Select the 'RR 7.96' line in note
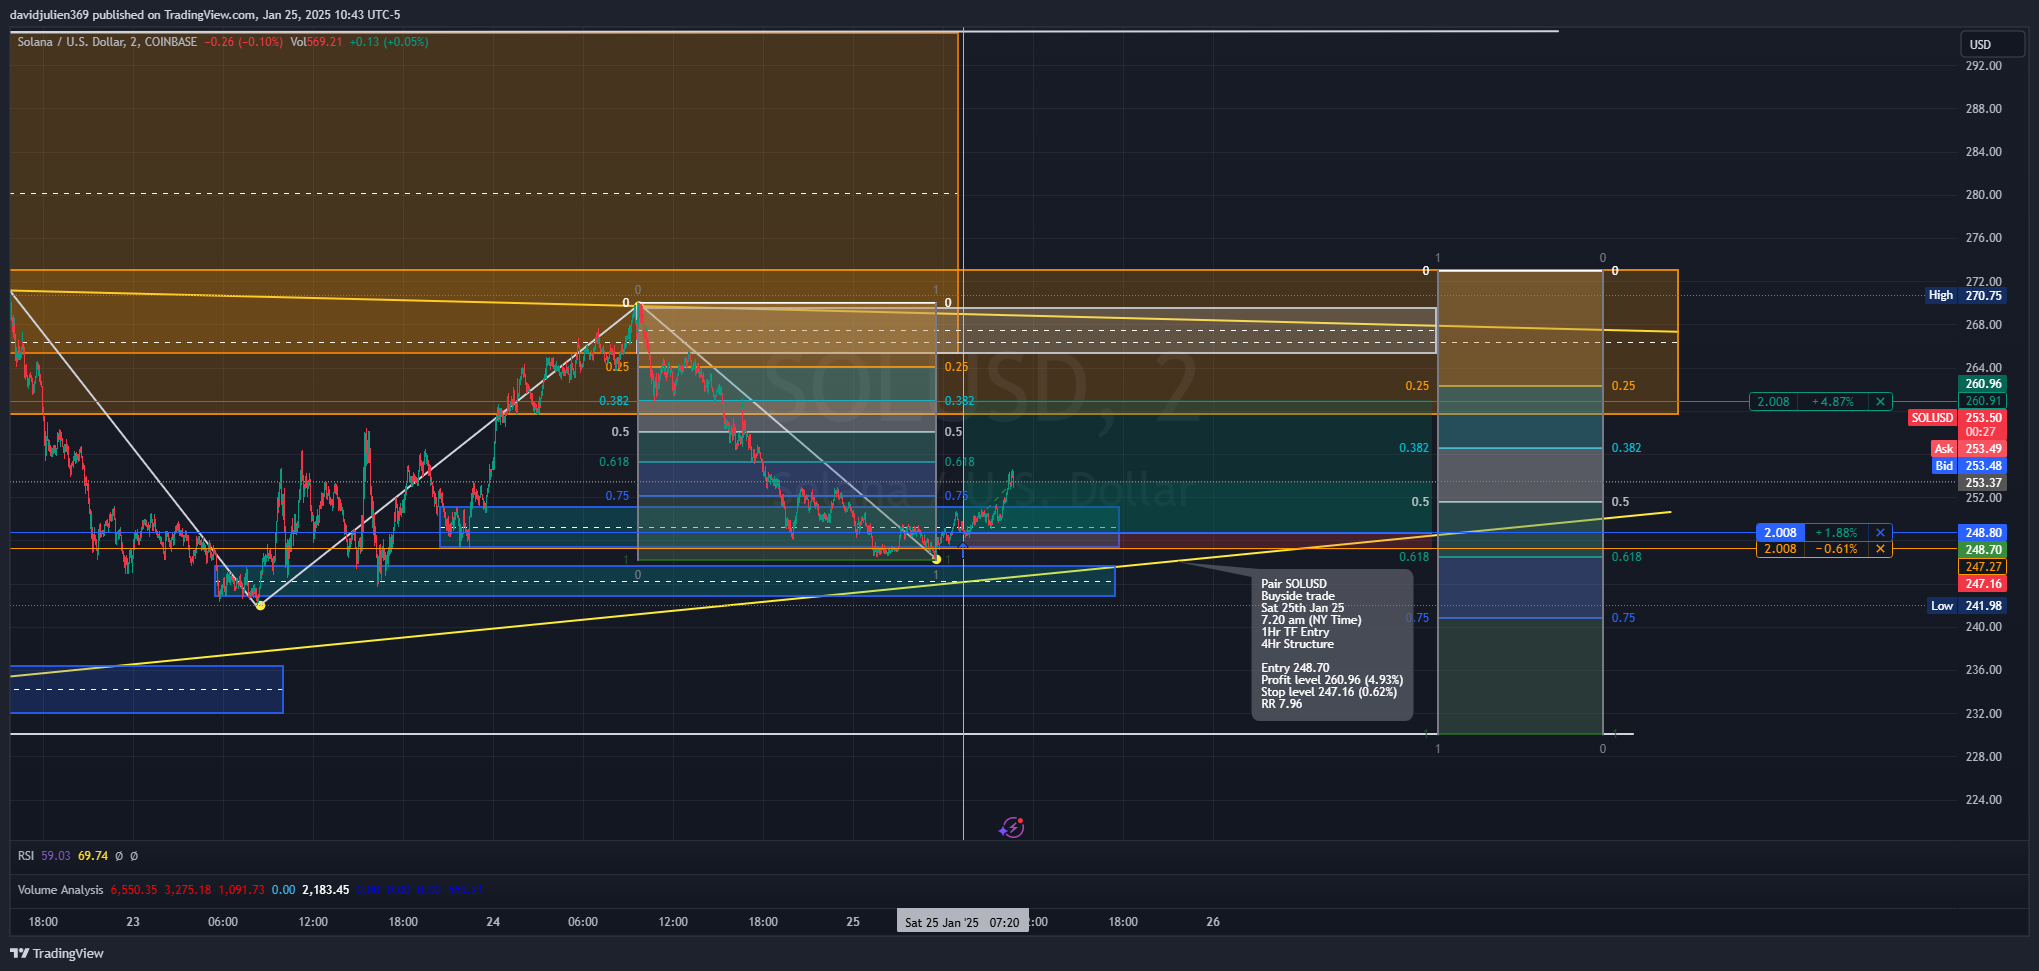Screen dimensions: 2039x971 click(x=1282, y=704)
